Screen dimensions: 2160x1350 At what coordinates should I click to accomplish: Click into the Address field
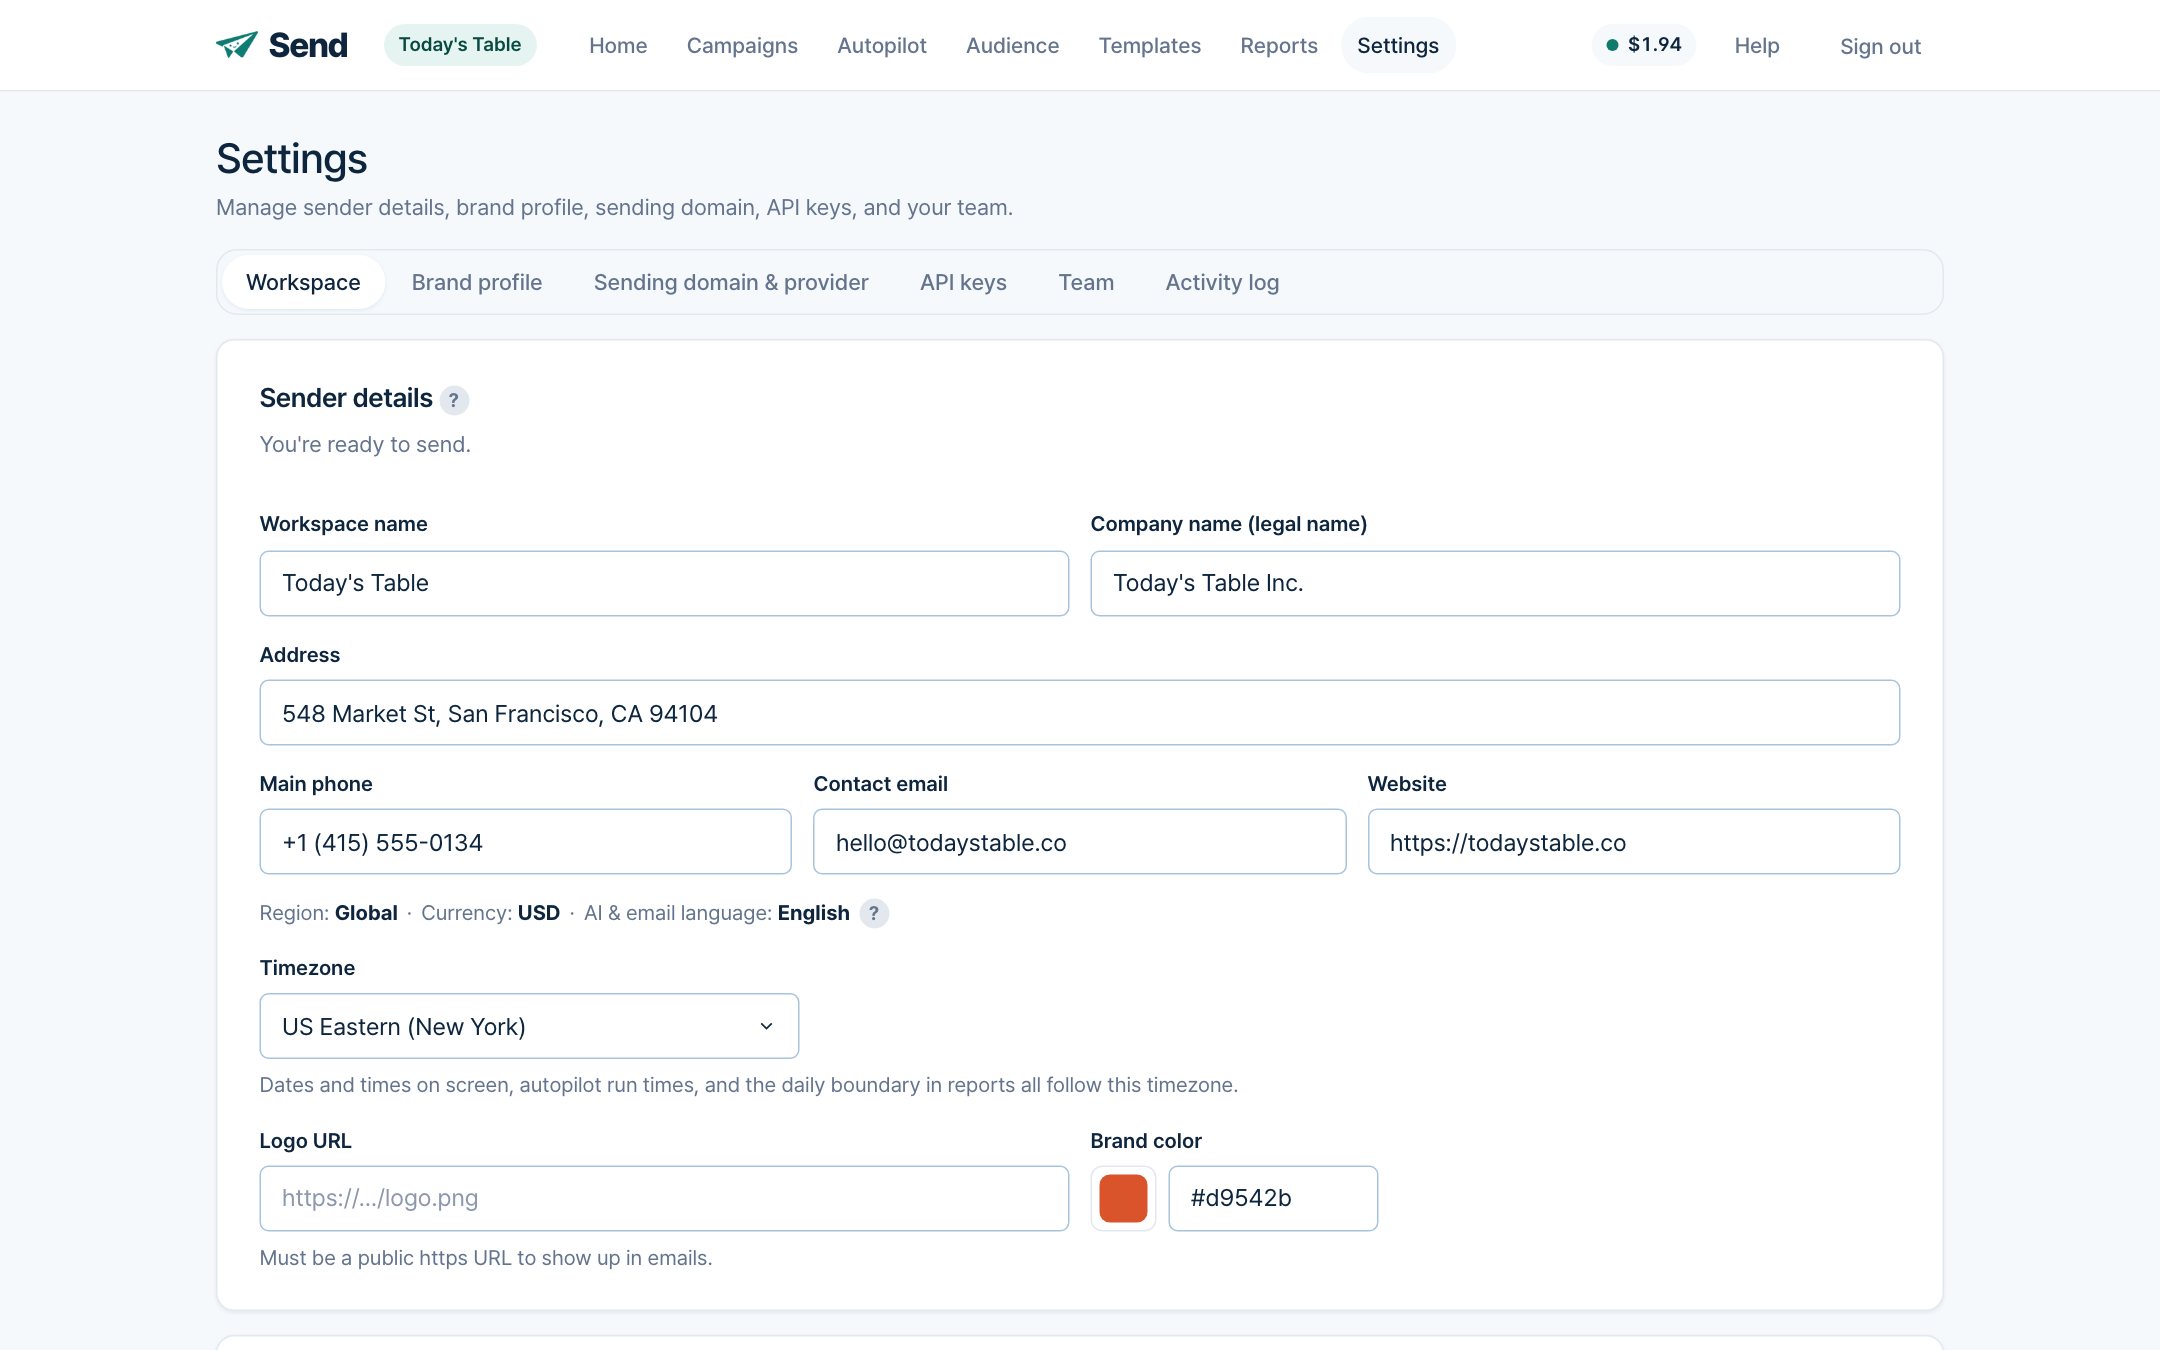point(1080,713)
